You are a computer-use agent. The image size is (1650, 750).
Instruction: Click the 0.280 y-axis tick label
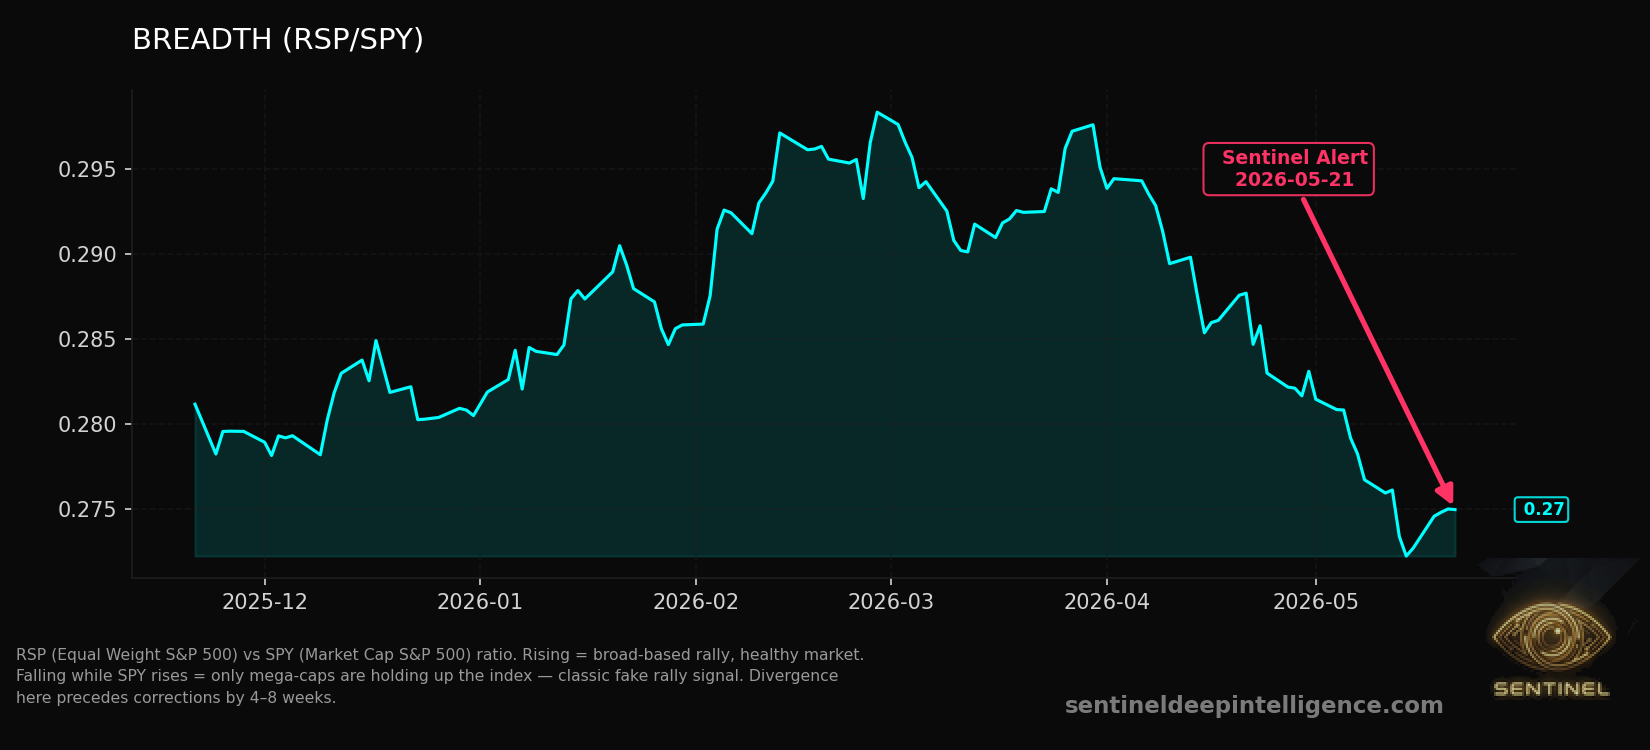88,425
